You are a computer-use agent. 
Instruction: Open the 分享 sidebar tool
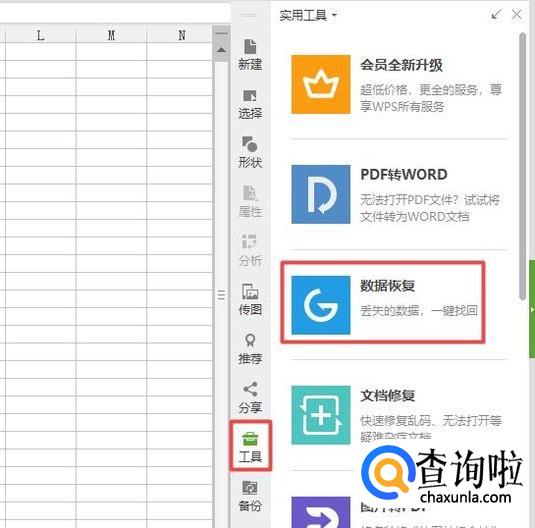[x=250, y=398]
